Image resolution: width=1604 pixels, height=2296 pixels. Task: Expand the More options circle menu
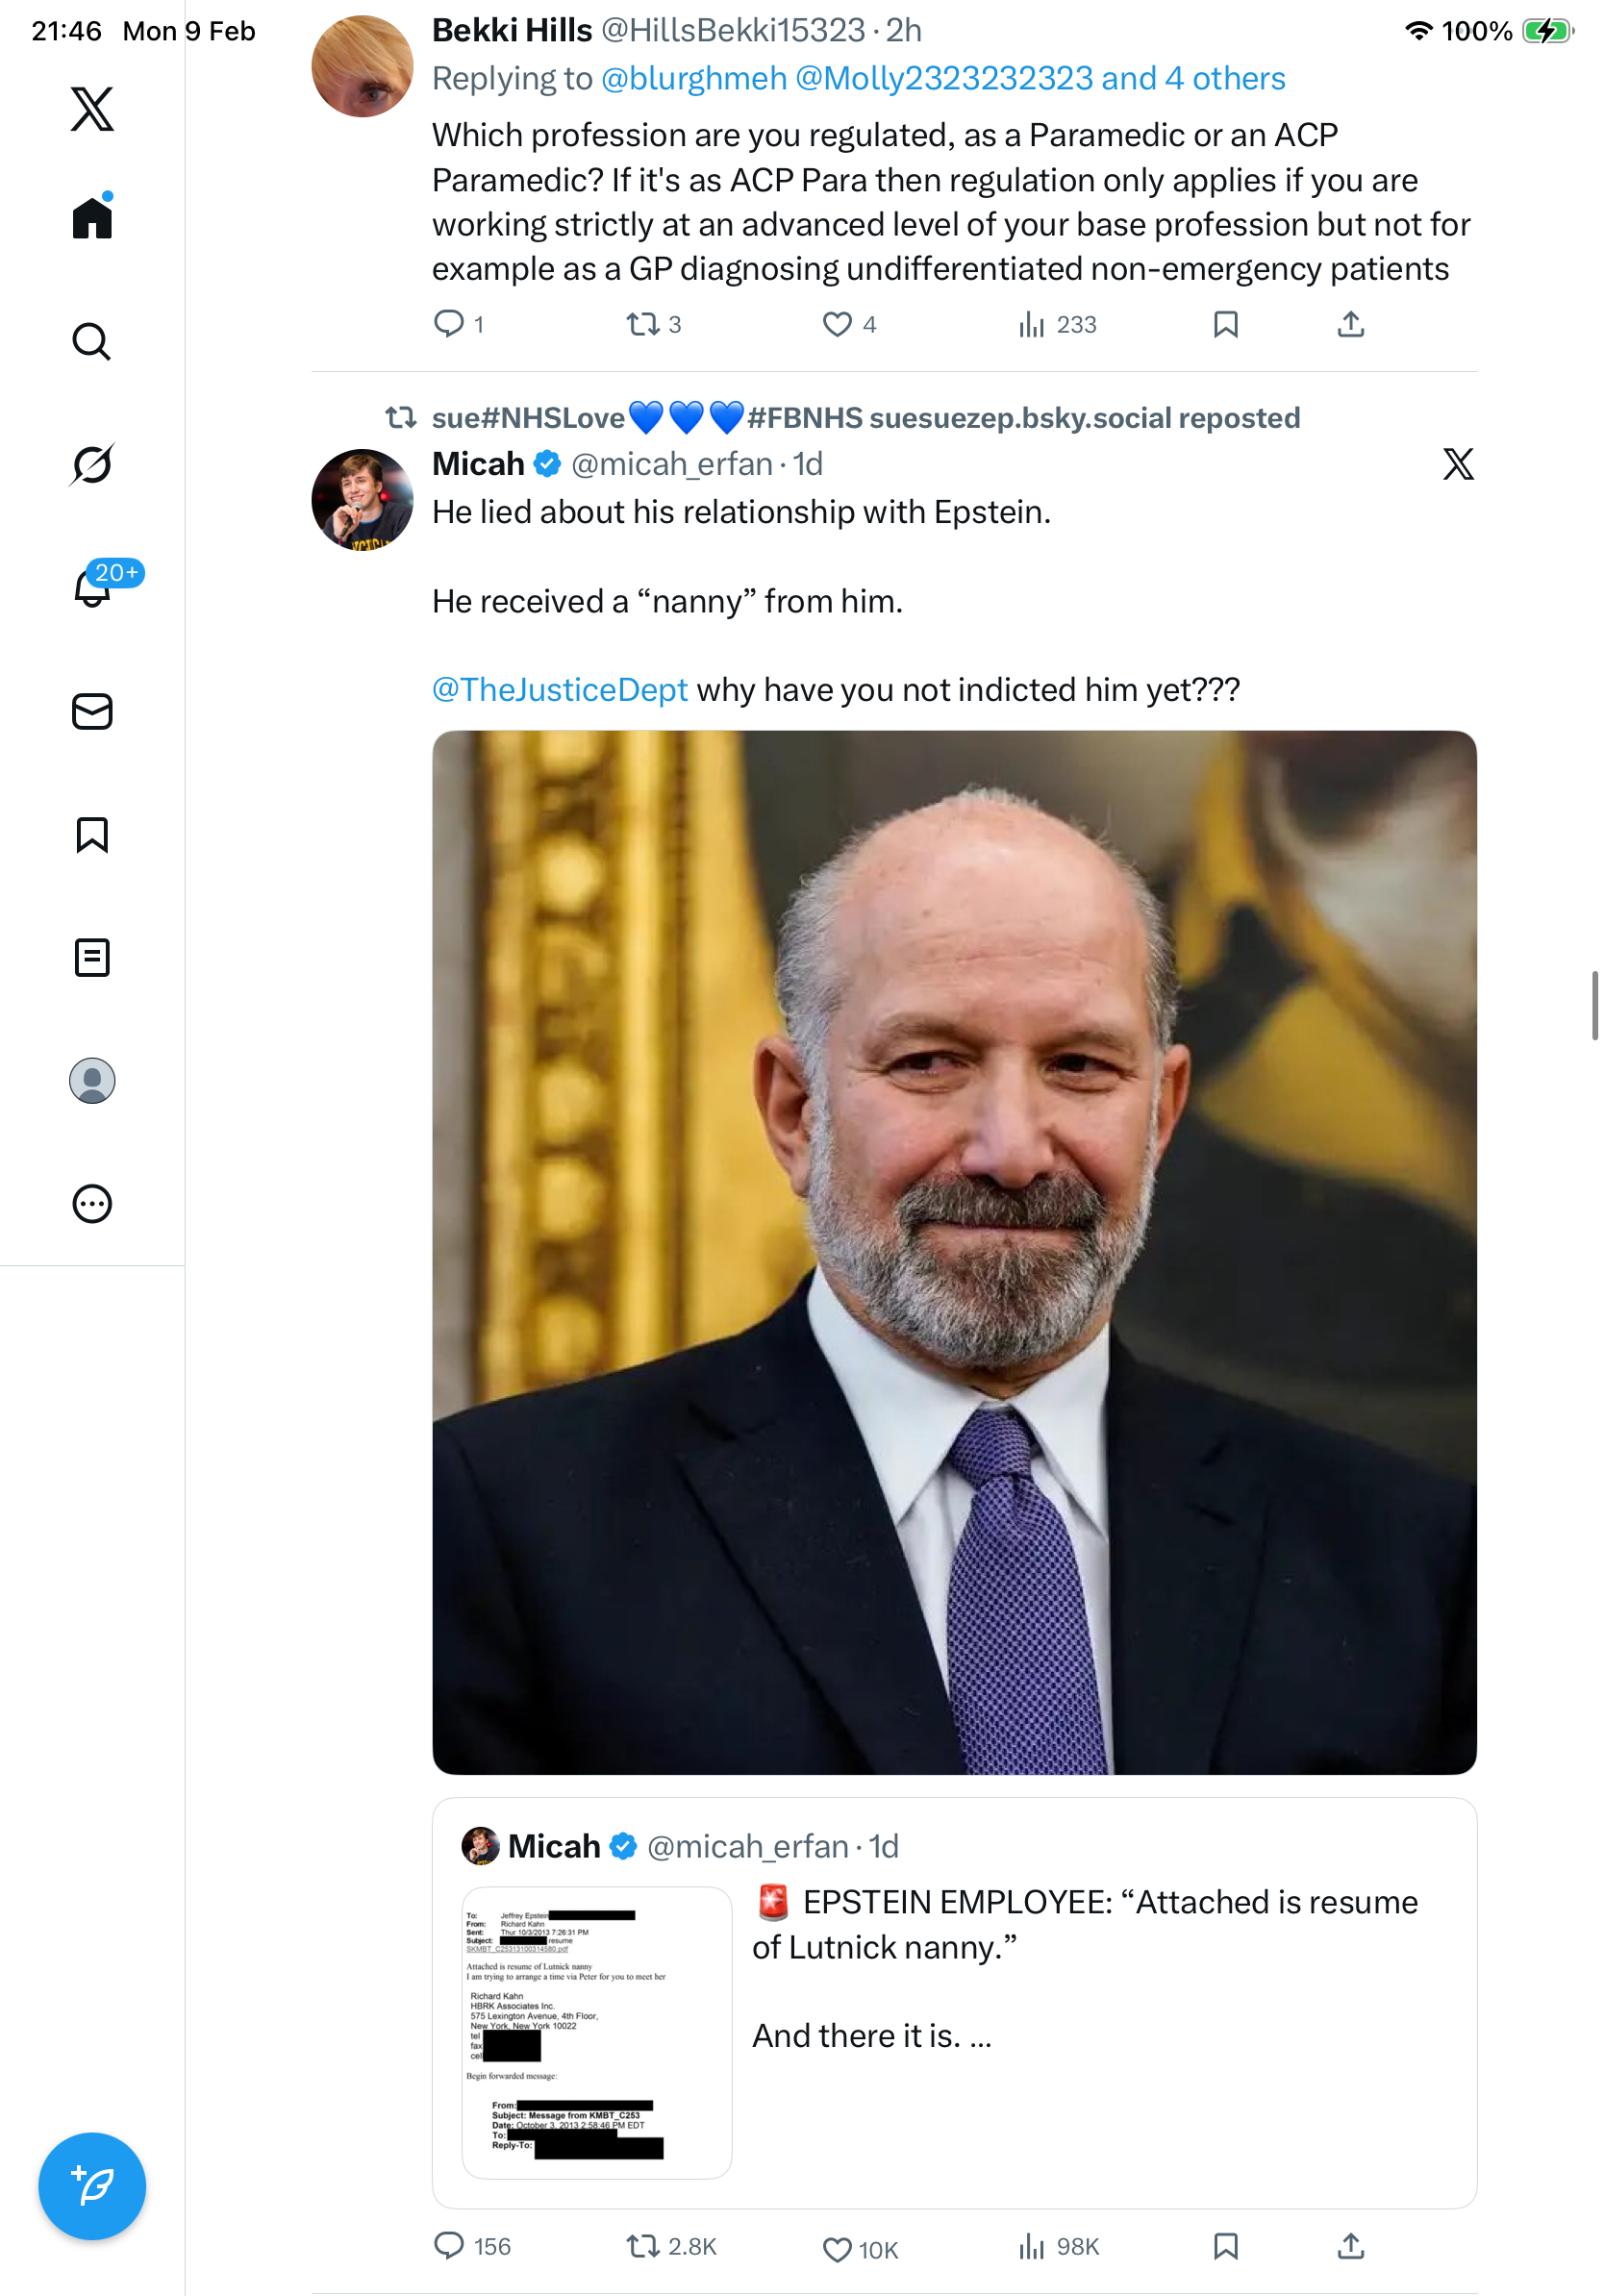point(92,1204)
